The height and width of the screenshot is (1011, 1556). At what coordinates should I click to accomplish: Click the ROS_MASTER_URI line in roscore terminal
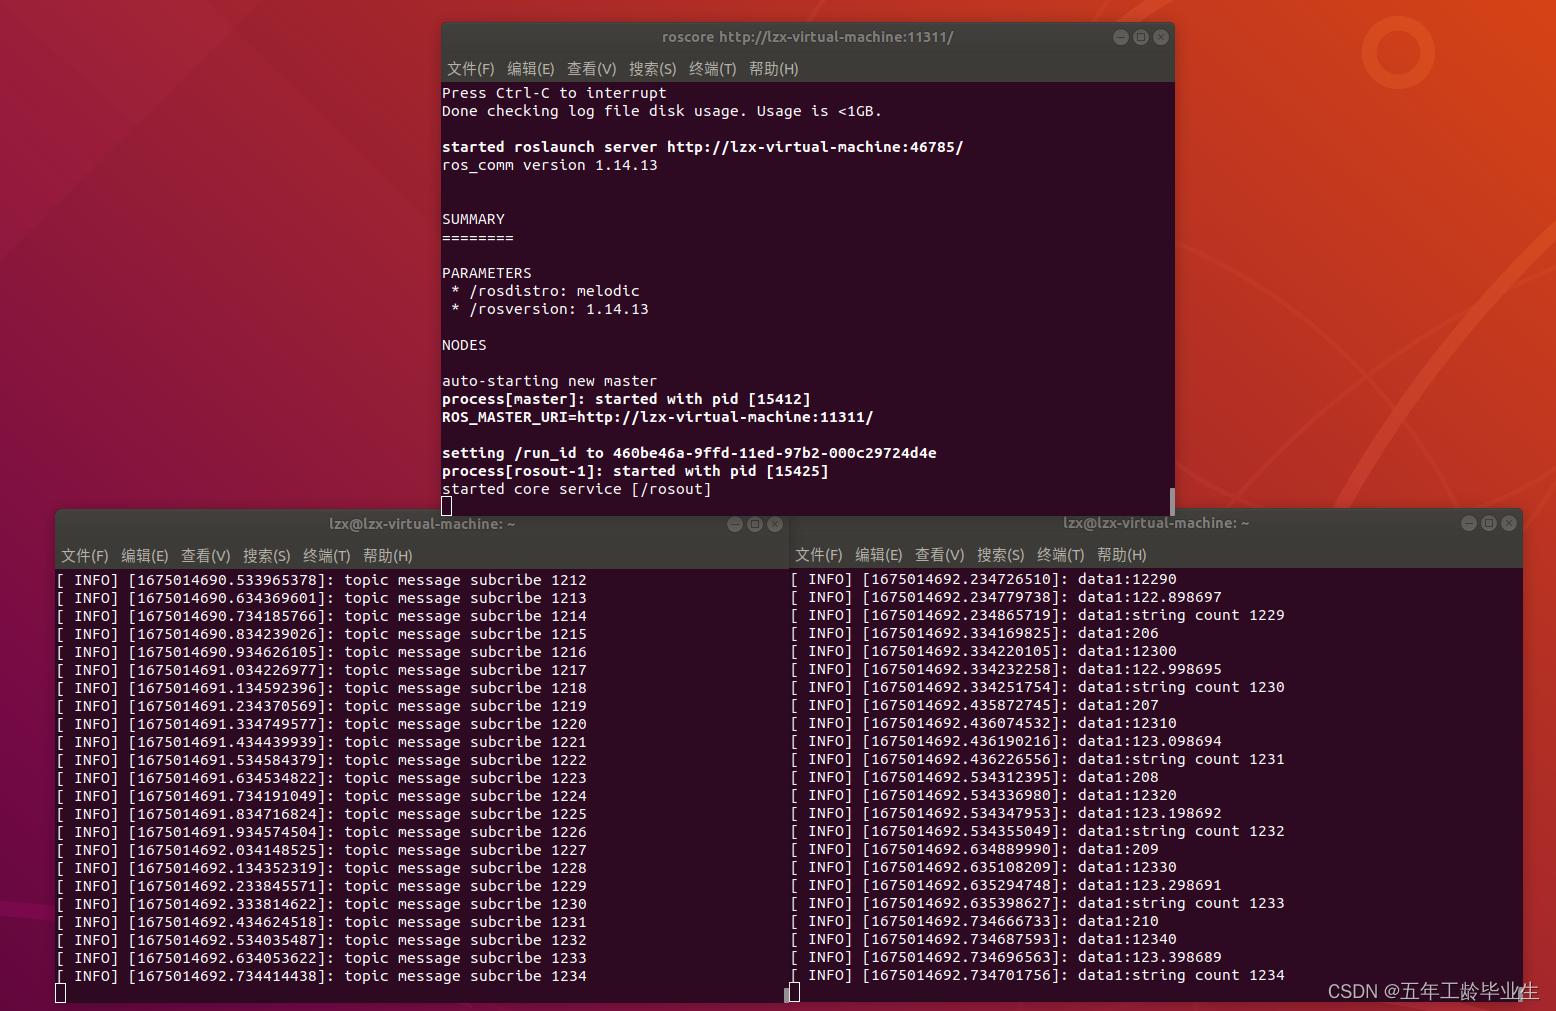pyautogui.click(x=657, y=417)
